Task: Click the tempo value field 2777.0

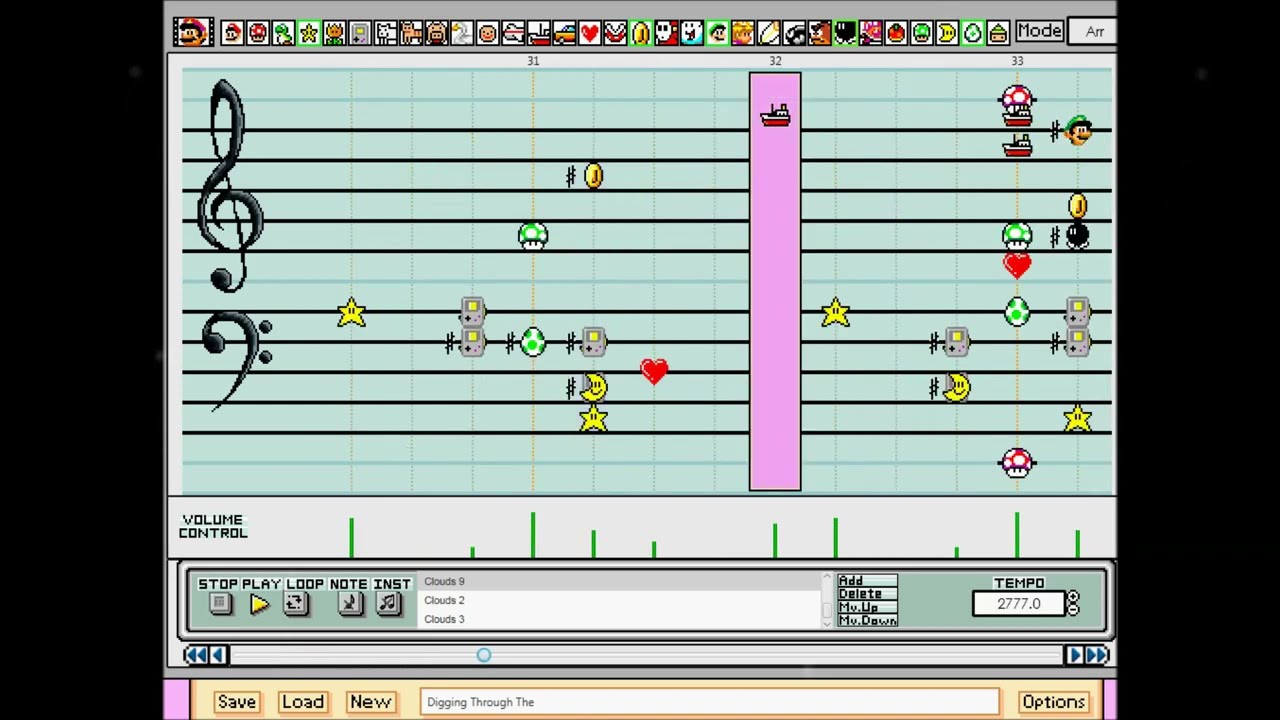Action: (1018, 604)
